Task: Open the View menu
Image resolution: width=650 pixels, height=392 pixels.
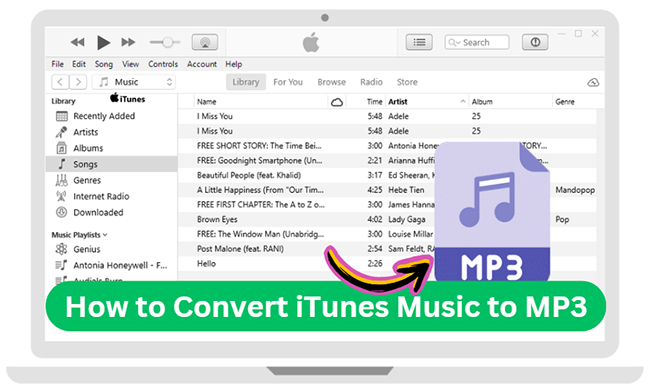Action: 131,64
